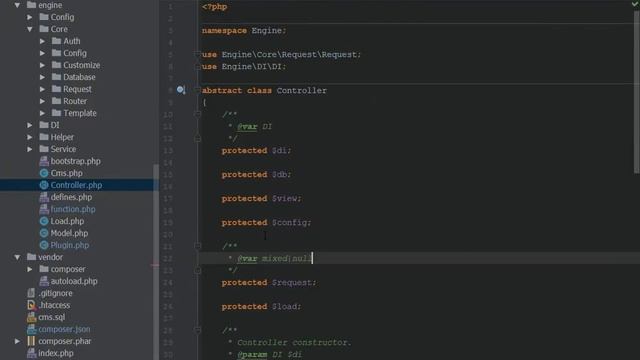Click the bootstrap.php file icon
Image resolution: width=640 pixels, height=360 pixels.
[44, 161]
